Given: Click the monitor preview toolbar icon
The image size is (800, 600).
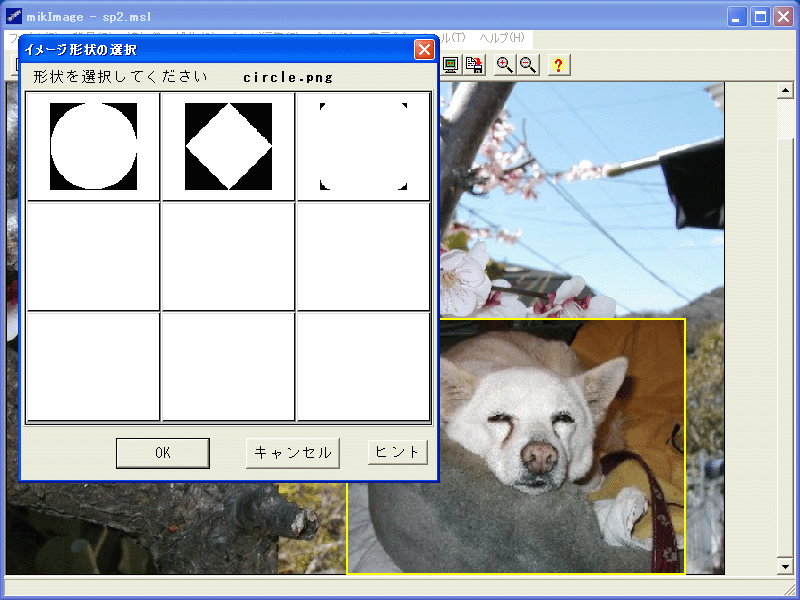Looking at the screenshot, I should [x=450, y=65].
